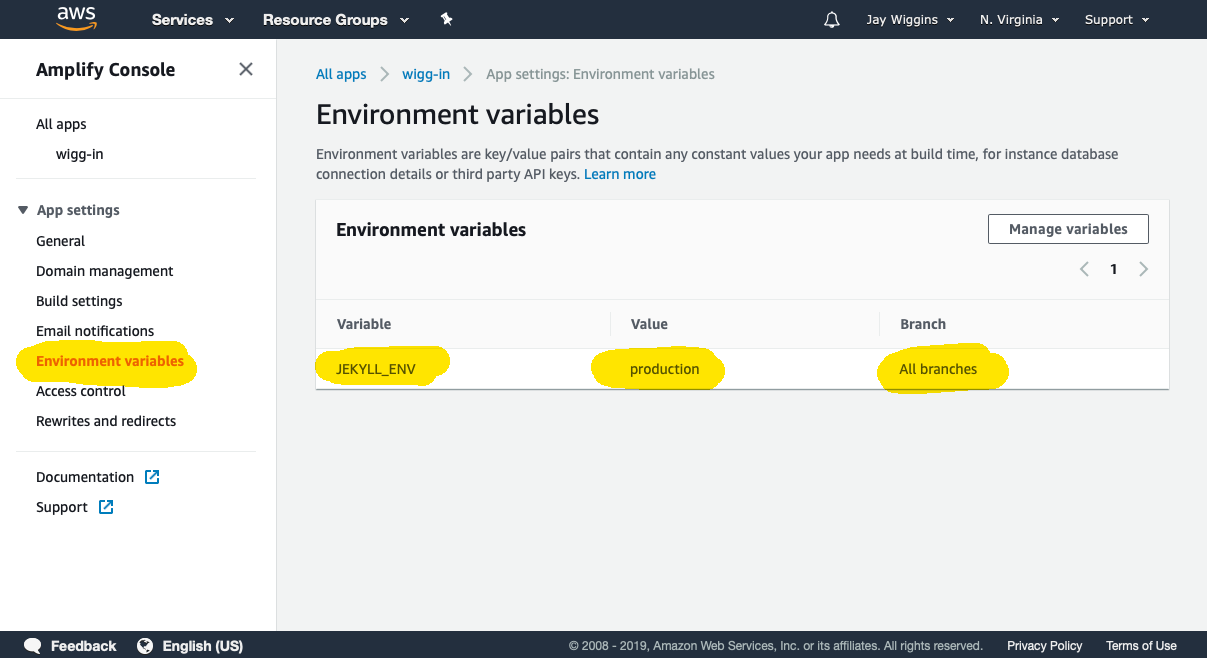Click the AWS logo
Screen dimensions: 1207x658
(x=76, y=19)
